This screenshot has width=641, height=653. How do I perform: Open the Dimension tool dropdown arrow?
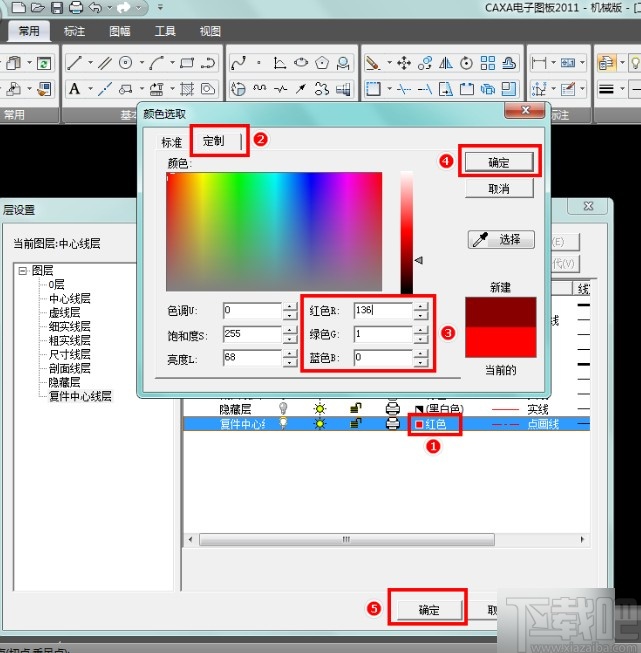pyautogui.click(x=554, y=63)
